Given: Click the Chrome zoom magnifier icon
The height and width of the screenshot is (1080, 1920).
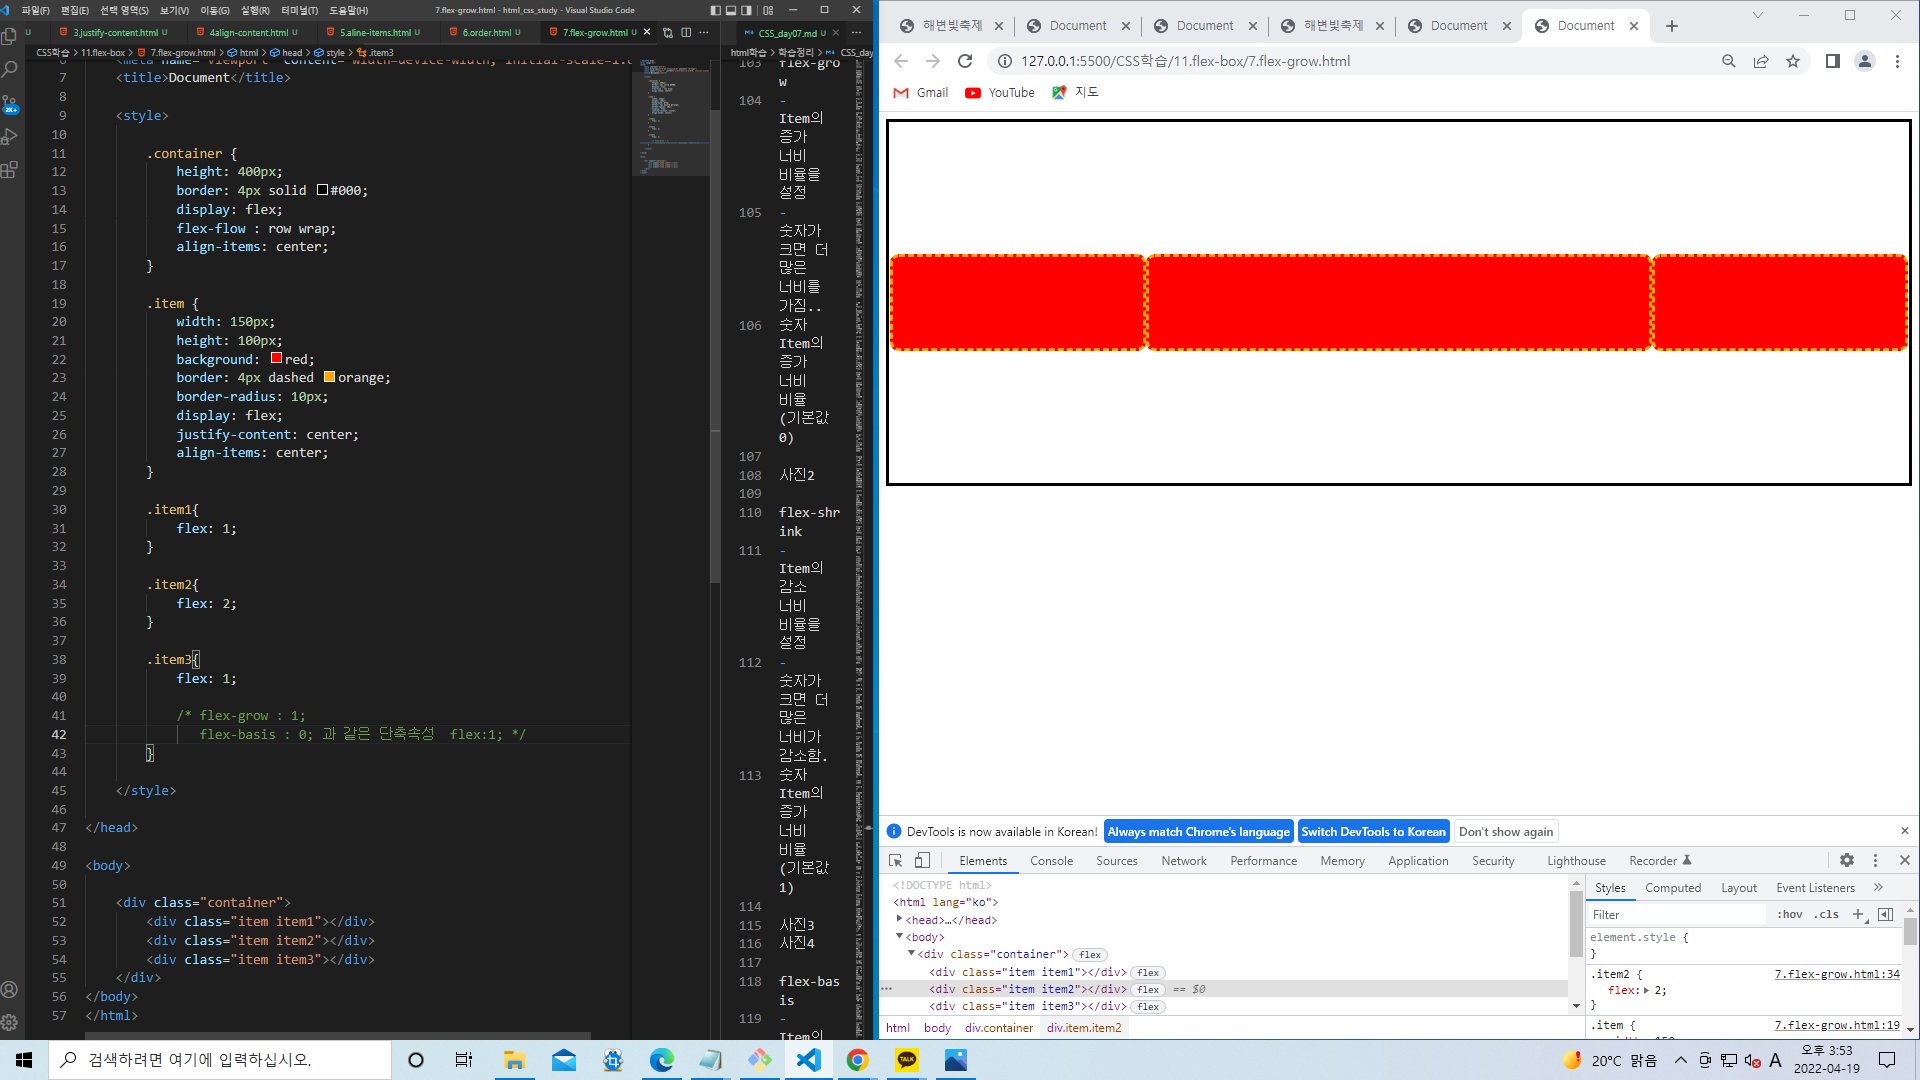Looking at the screenshot, I should [x=1729, y=61].
